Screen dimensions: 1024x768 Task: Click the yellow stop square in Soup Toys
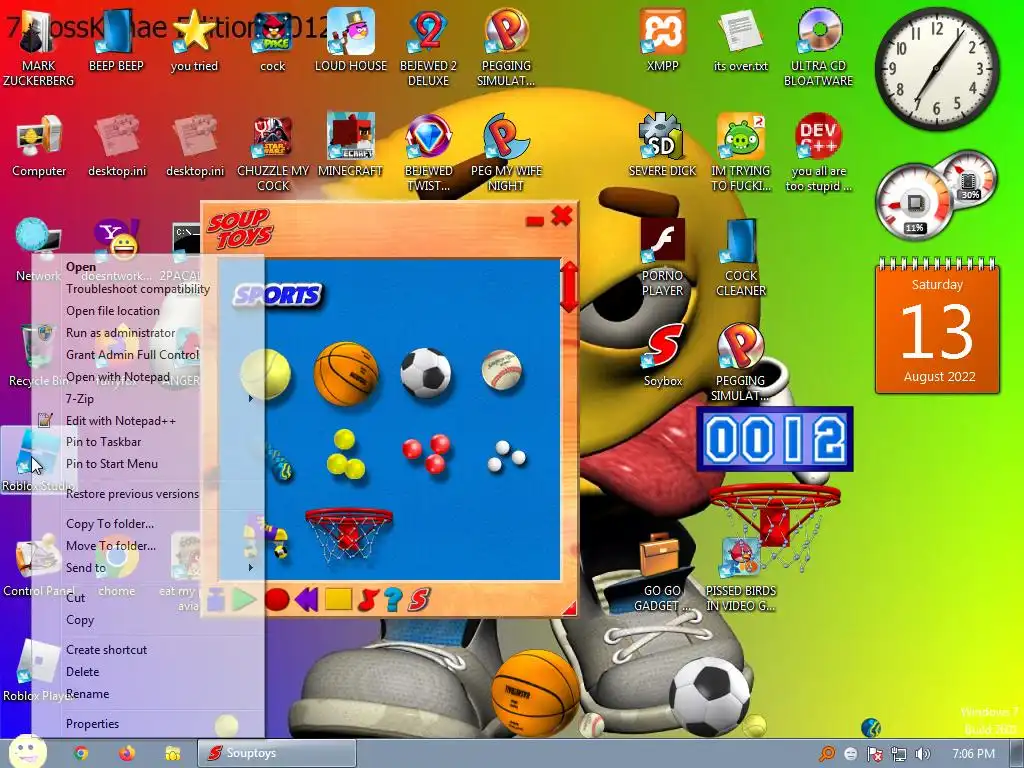tap(338, 599)
